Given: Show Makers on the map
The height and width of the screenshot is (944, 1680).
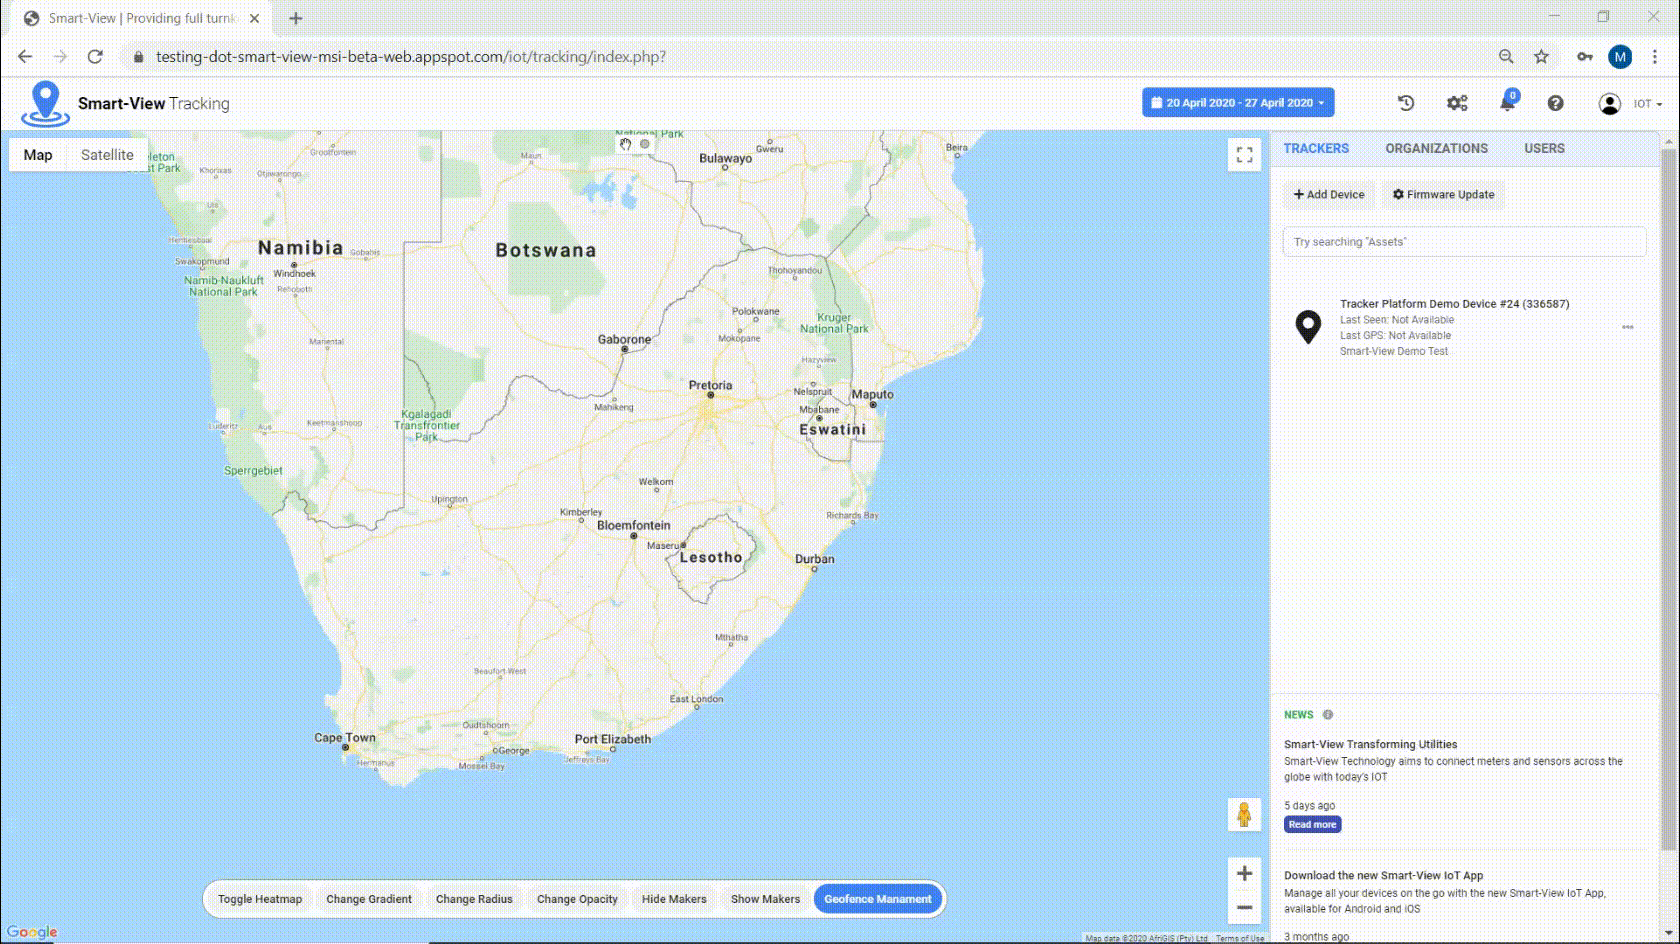Looking at the screenshot, I should click(765, 899).
